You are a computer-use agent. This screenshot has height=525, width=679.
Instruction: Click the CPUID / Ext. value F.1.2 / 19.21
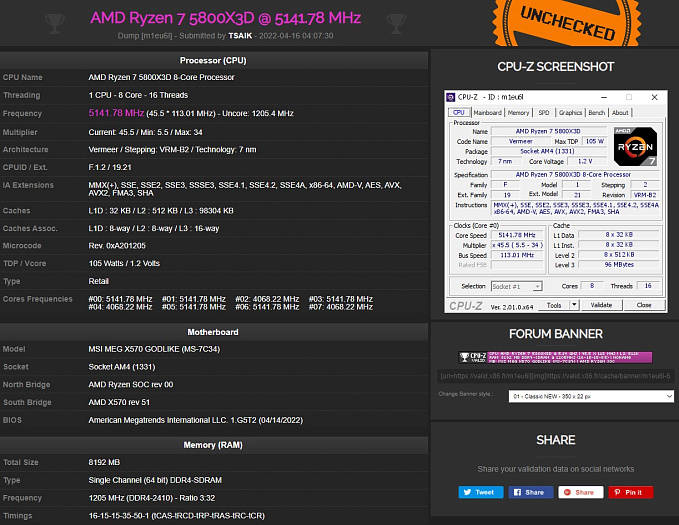[x=110, y=167]
